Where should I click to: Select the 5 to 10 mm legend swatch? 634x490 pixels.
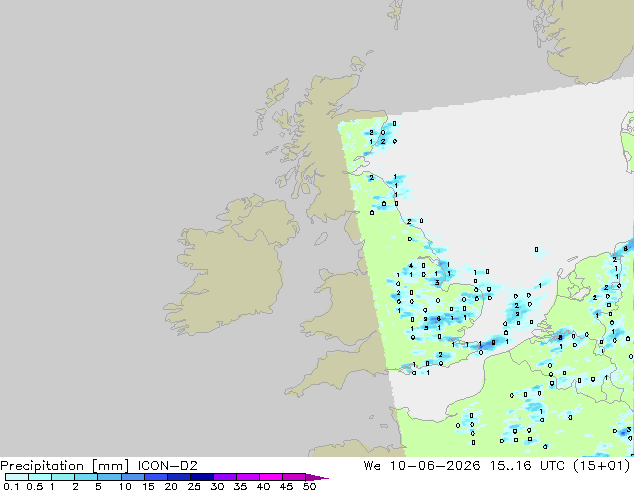pos(109,477)
